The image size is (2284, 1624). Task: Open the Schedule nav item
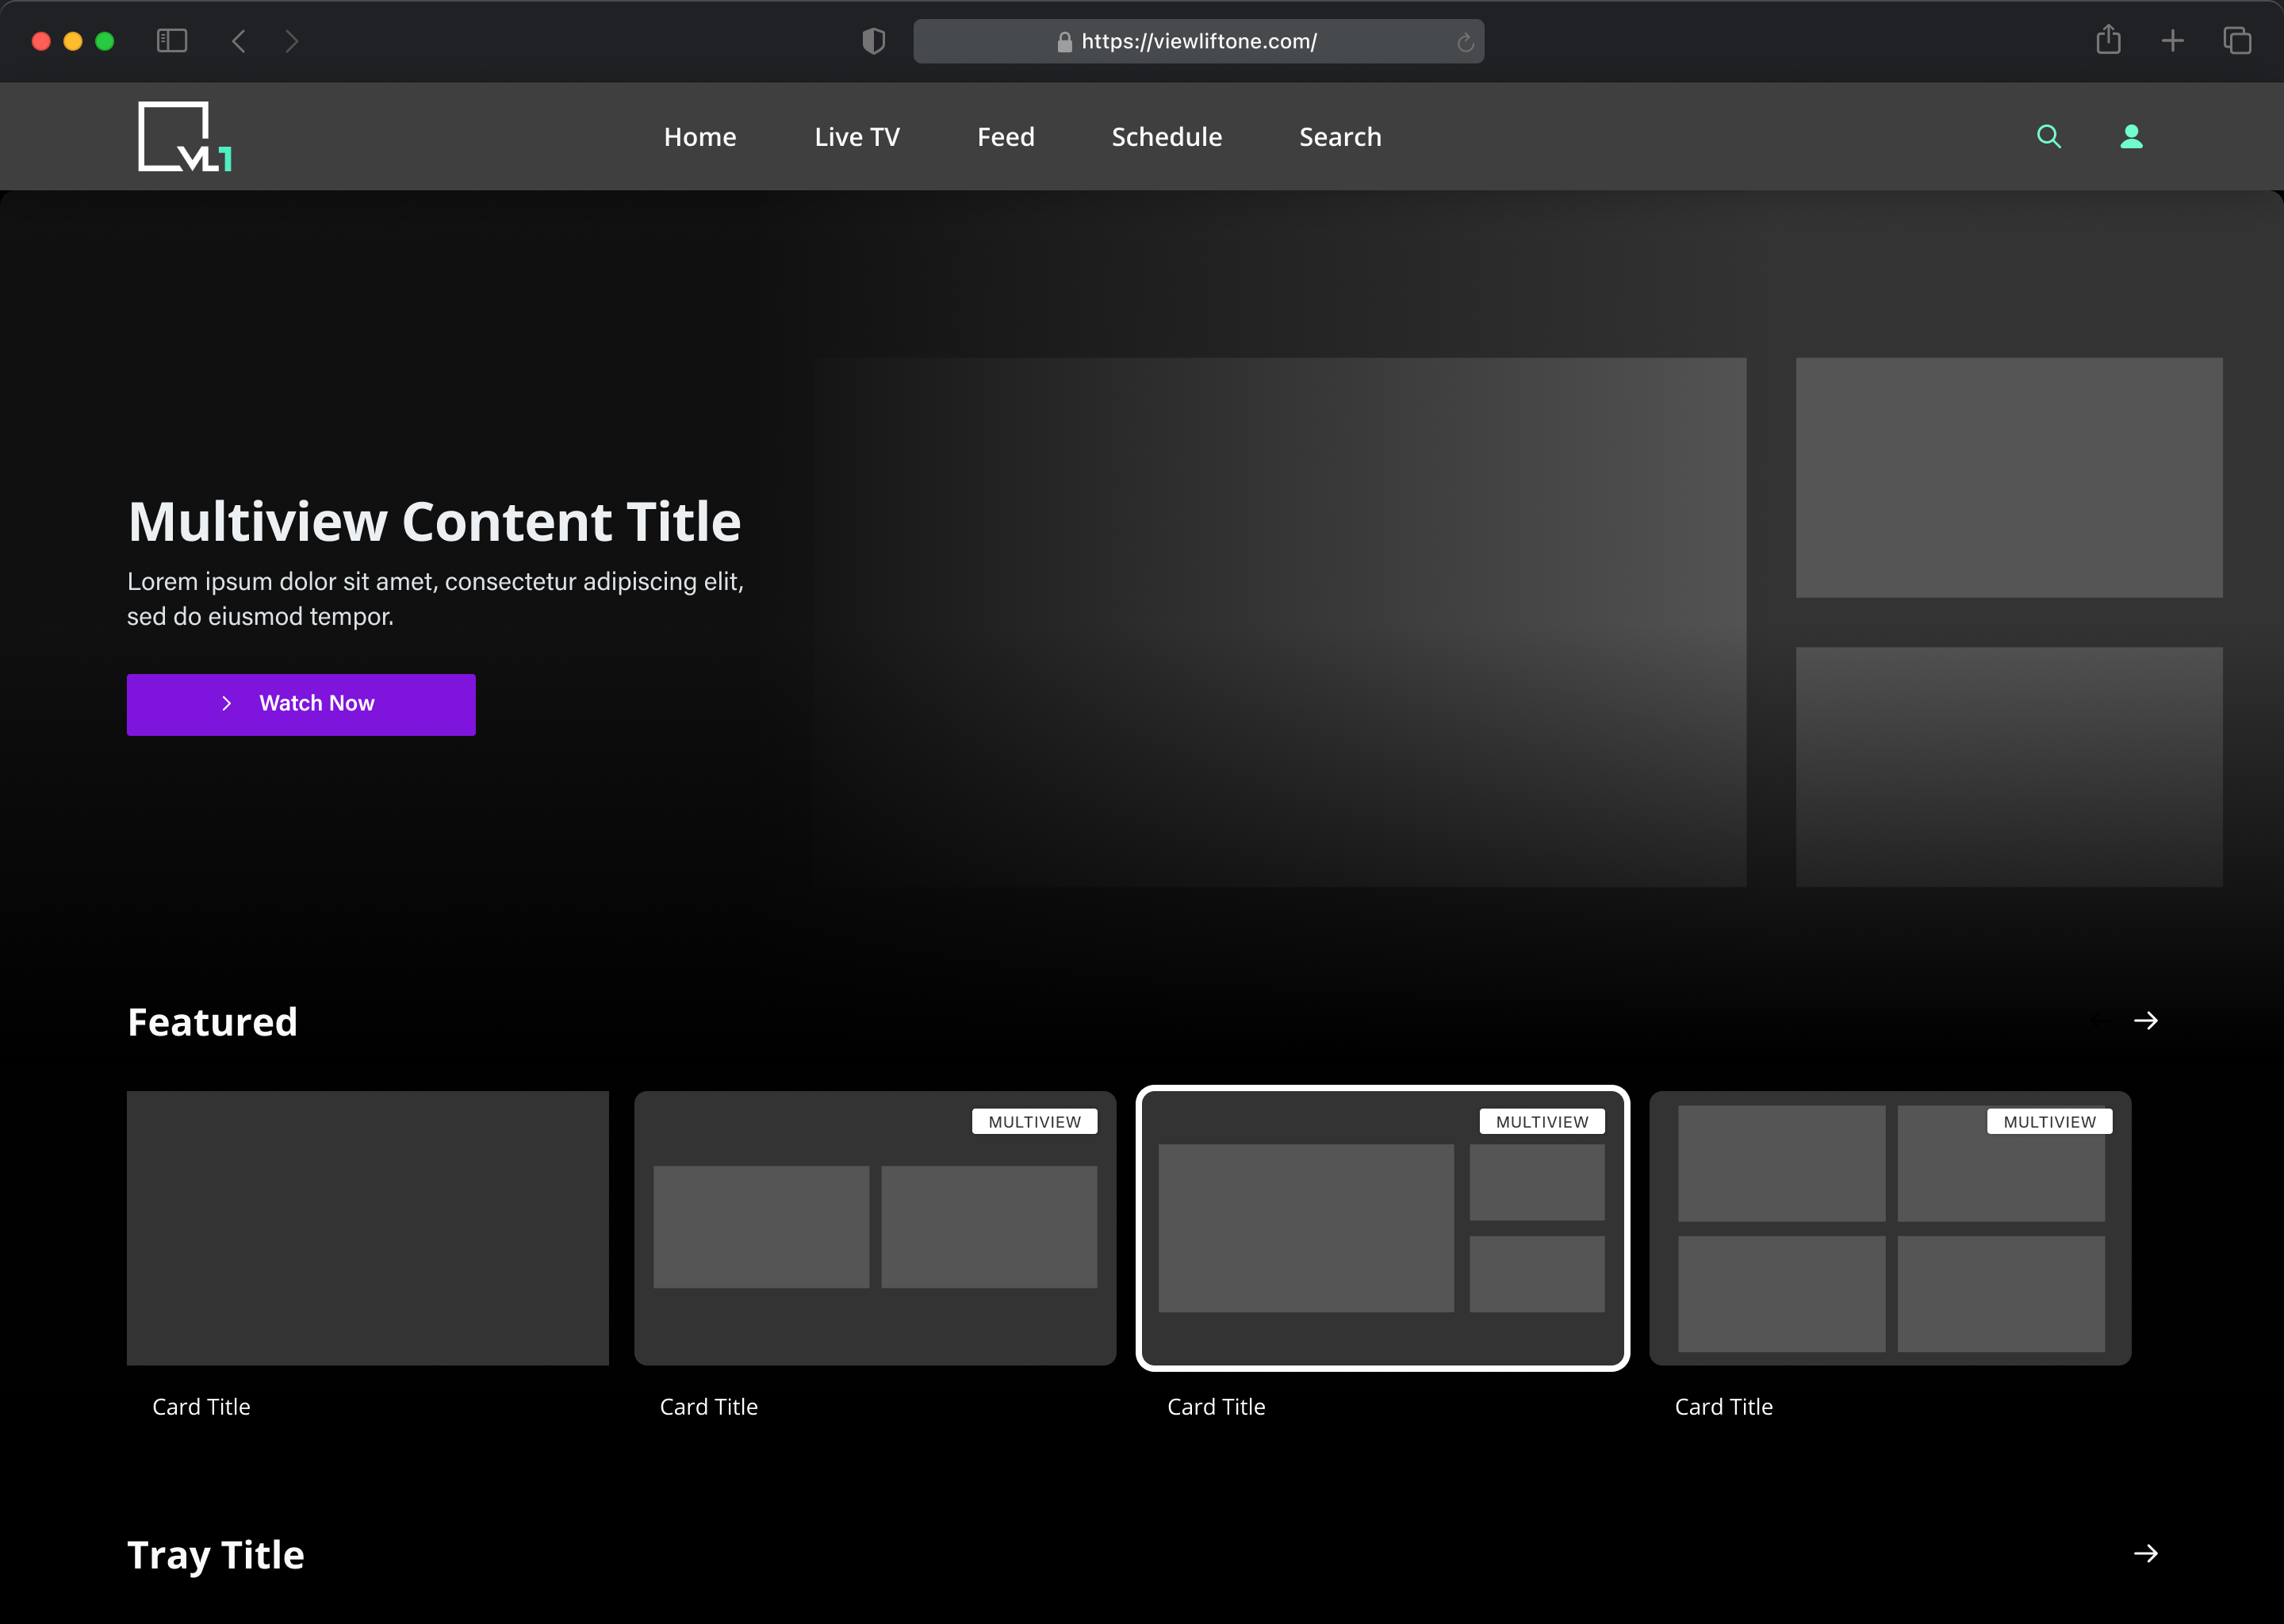click(x=1166, y=137)
